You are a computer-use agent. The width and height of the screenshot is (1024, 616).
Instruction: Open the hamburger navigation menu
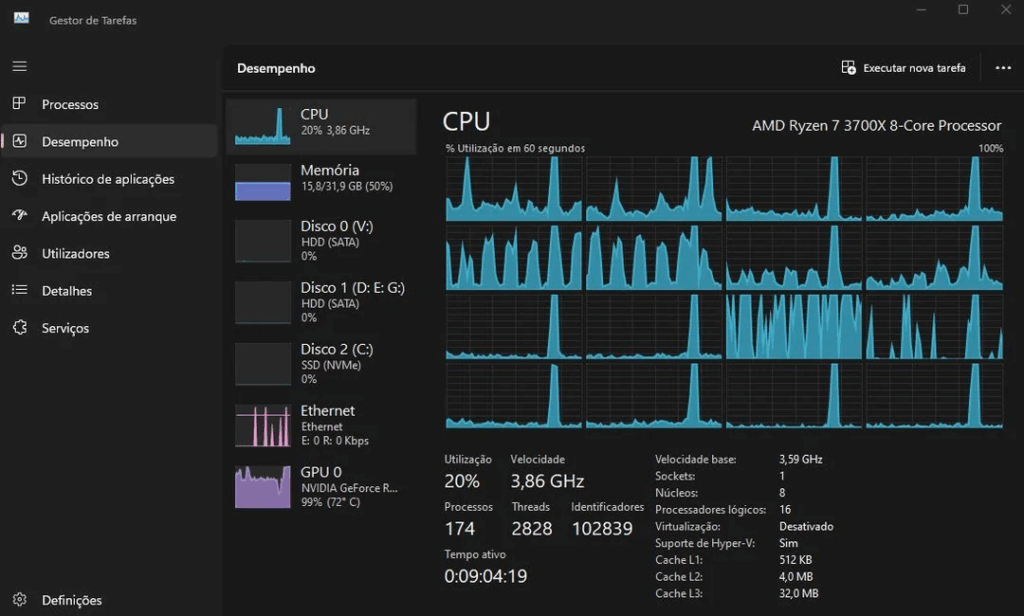pos(20,66)
